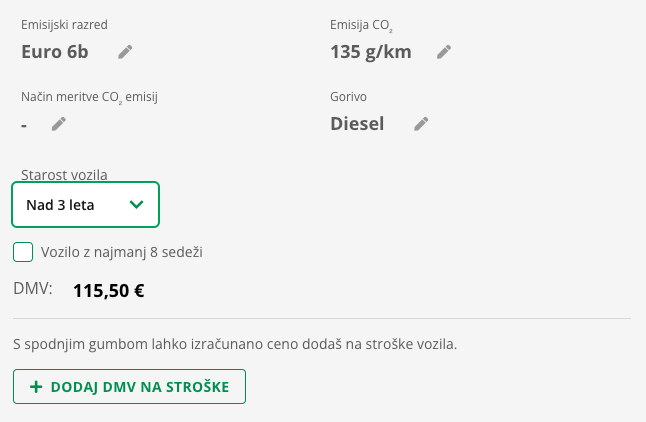Click pencil icon beside 135 g/km

coord(444,52)
